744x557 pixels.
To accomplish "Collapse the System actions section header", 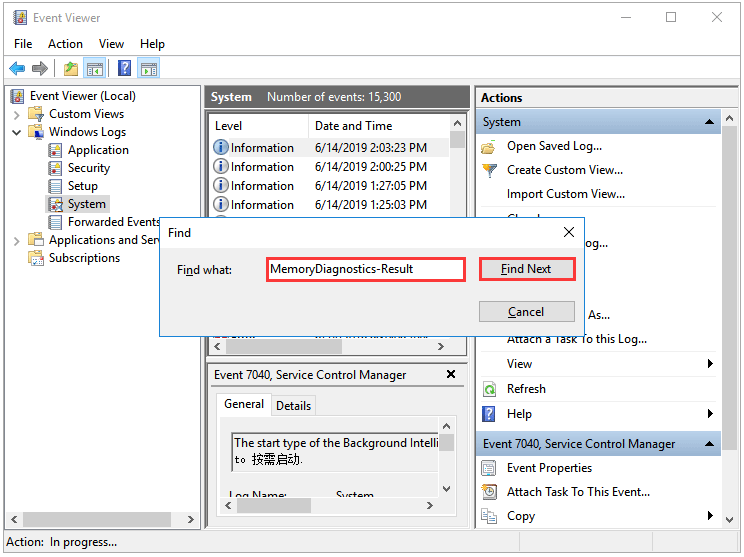I will (709, 122).
